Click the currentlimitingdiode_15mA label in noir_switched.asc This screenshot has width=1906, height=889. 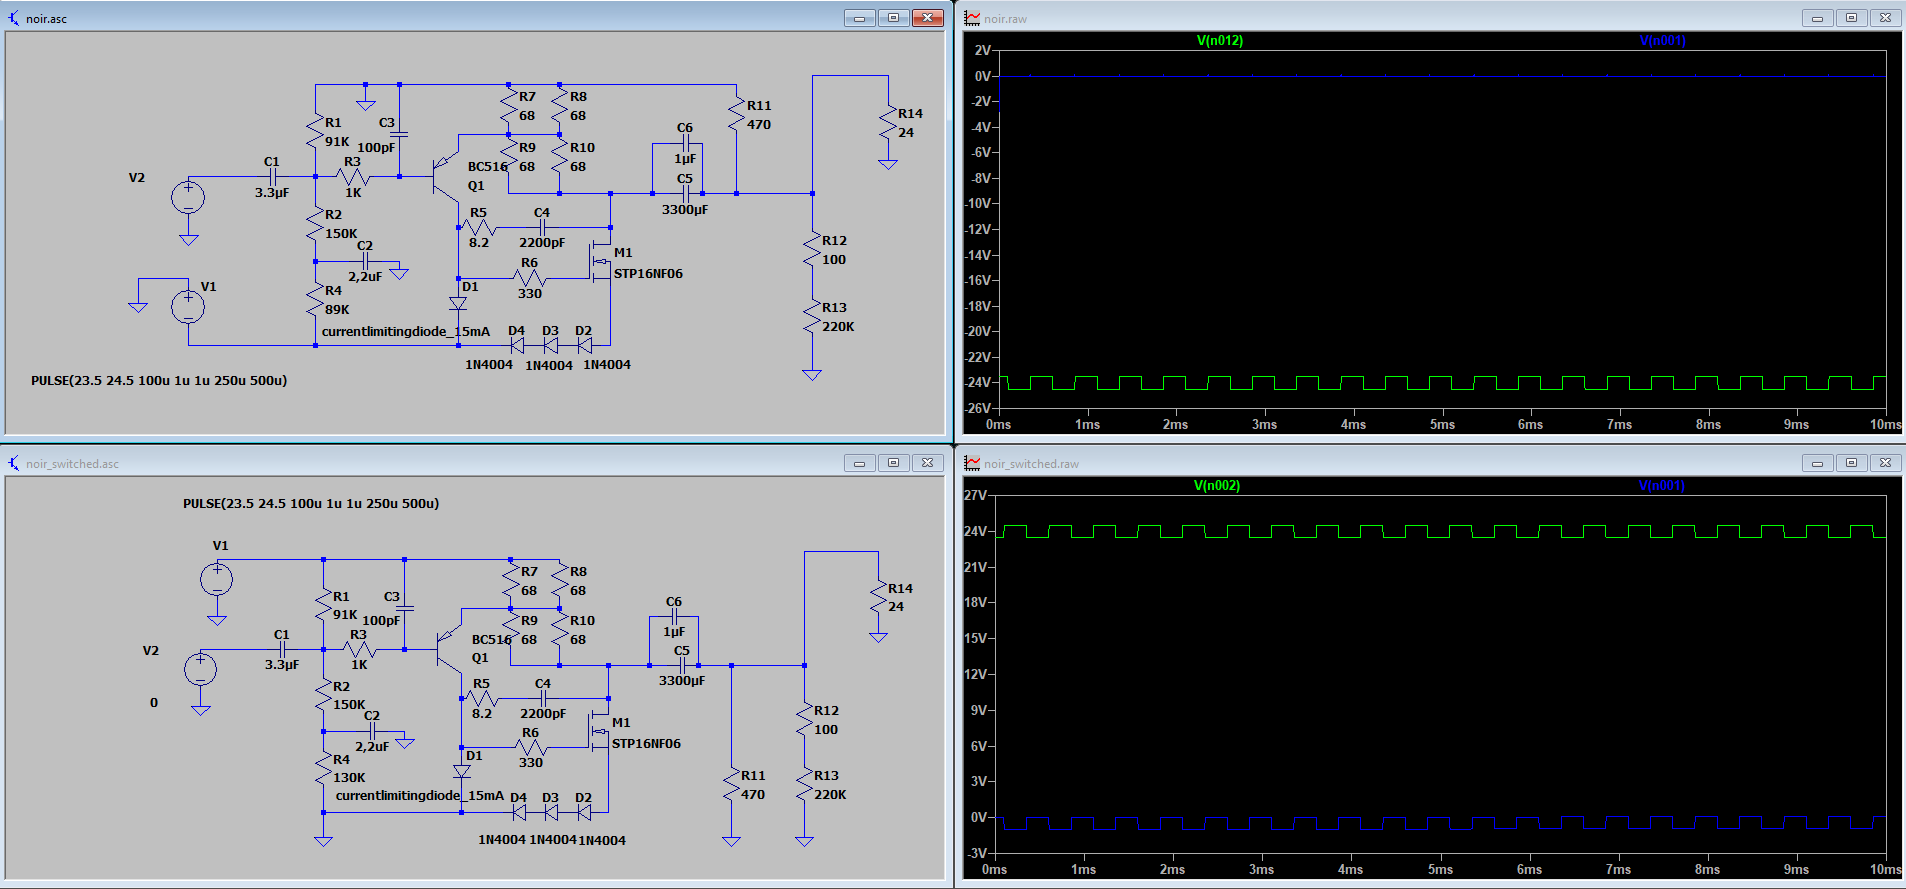click(x=420, y=796)
